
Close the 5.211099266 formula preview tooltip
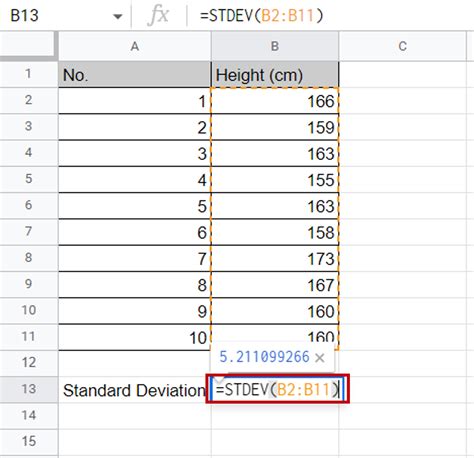(320, 358)
